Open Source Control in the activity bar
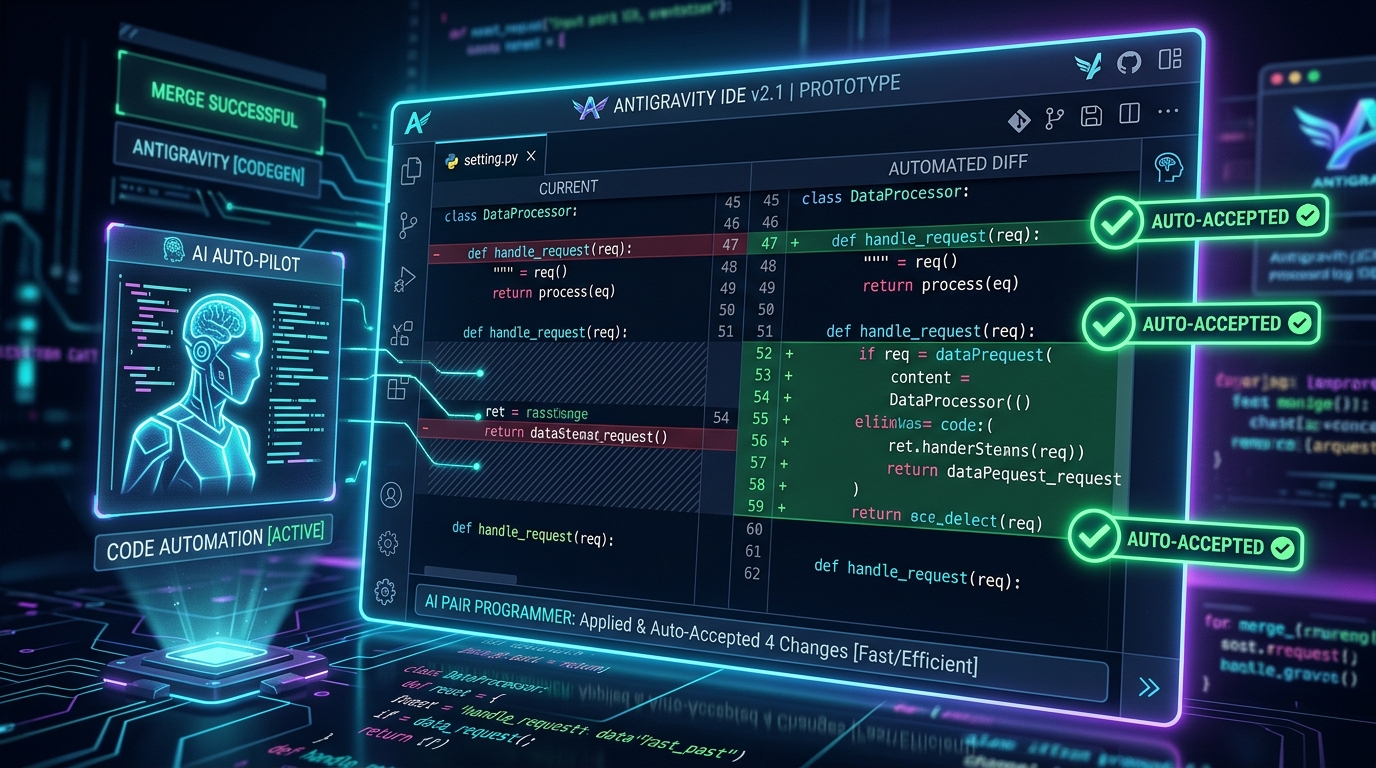Screen dimensions: 1376x768 tap(408, 225)
